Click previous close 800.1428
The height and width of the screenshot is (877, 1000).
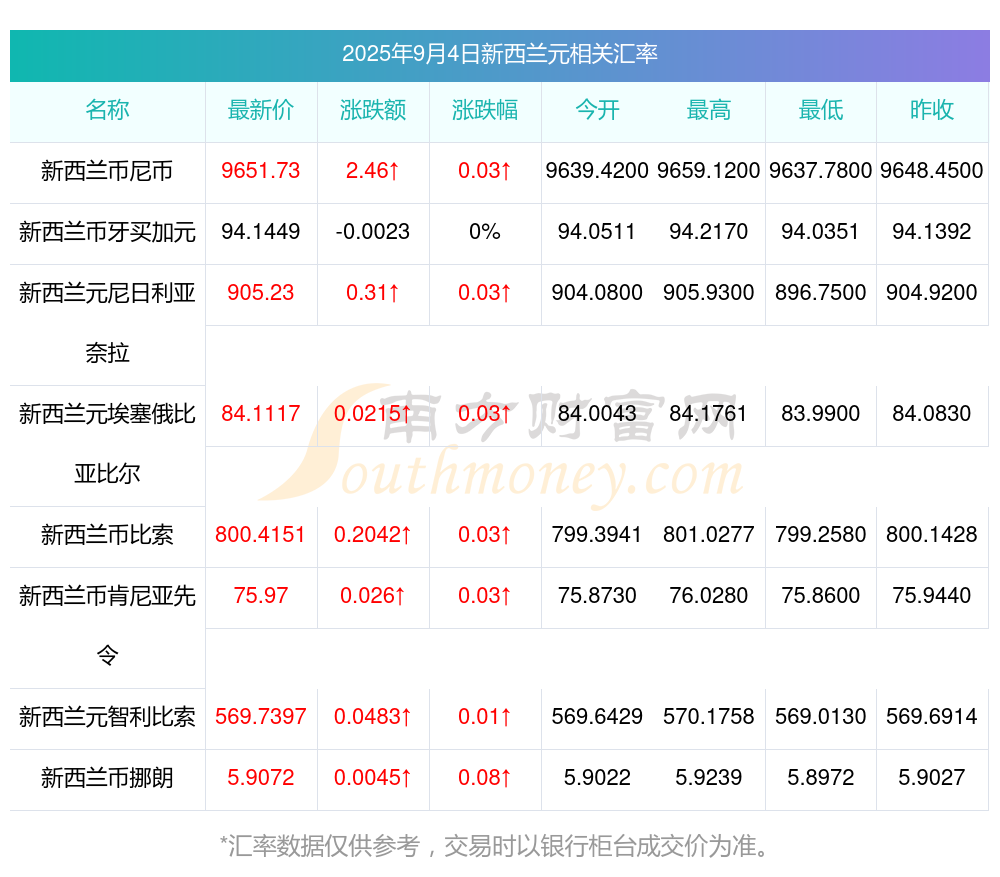click(932, 534)
